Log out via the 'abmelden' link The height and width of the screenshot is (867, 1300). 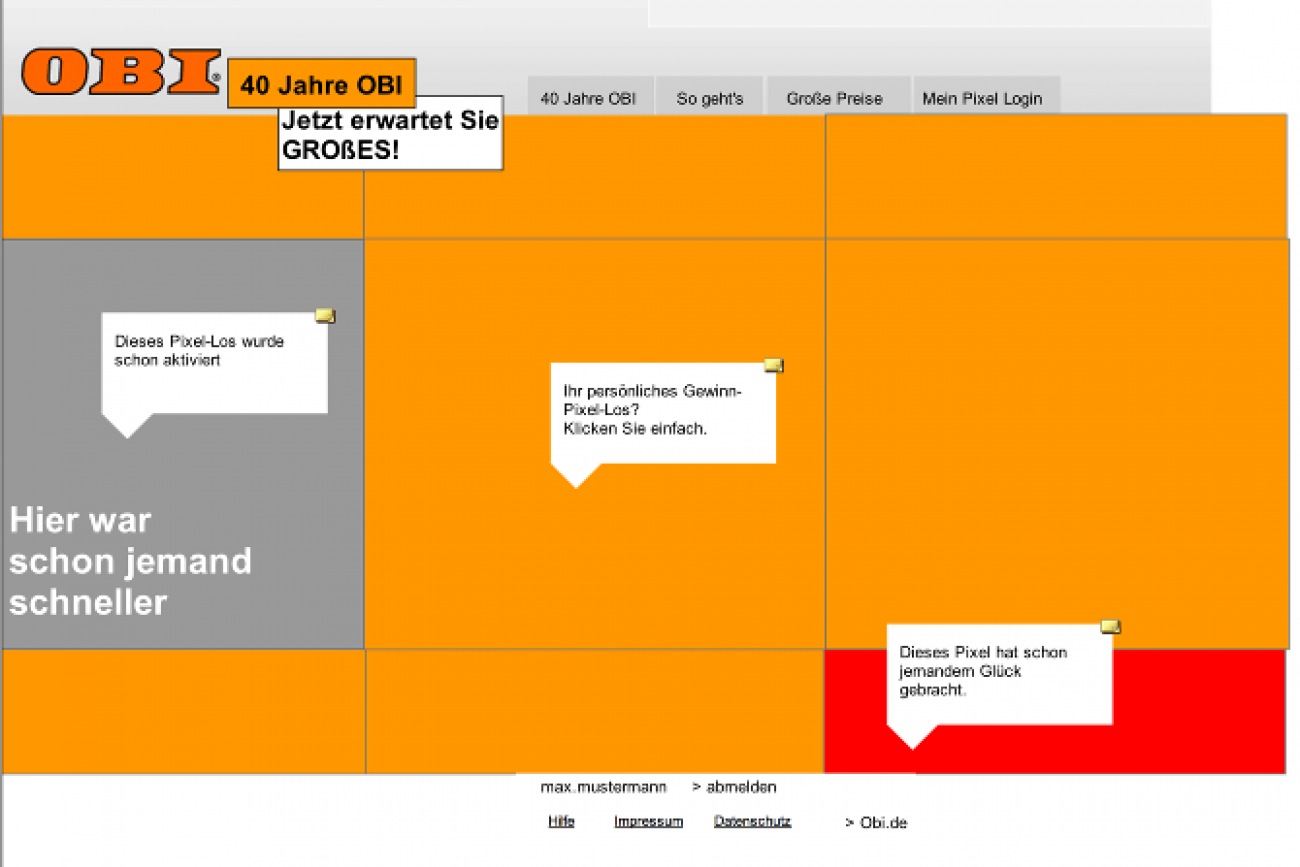coord(734,788)
